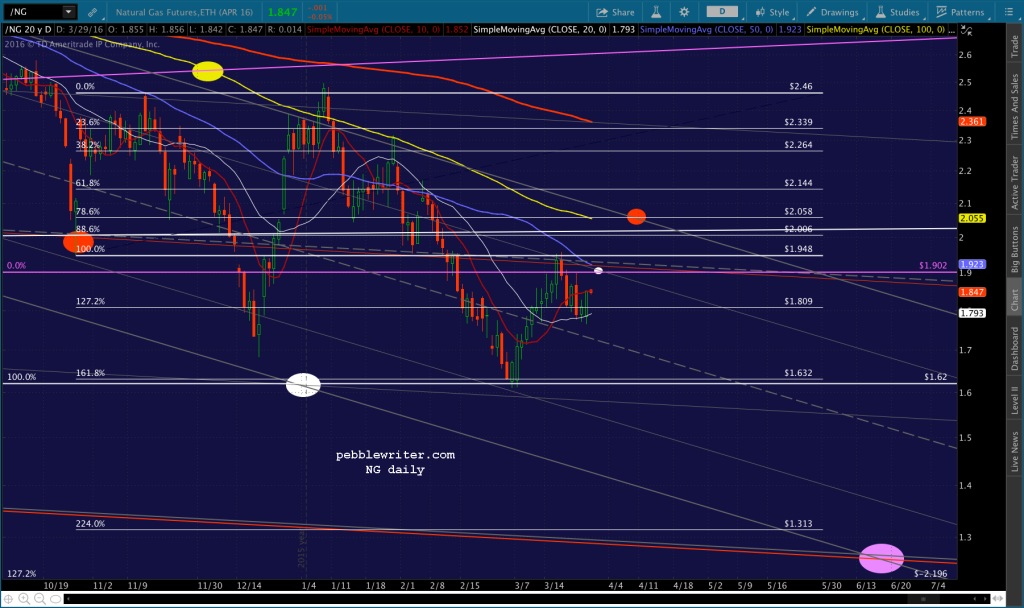Open the Big Buttons side tab
Screen dimensions: 1024x608
tap(1015, 249)
